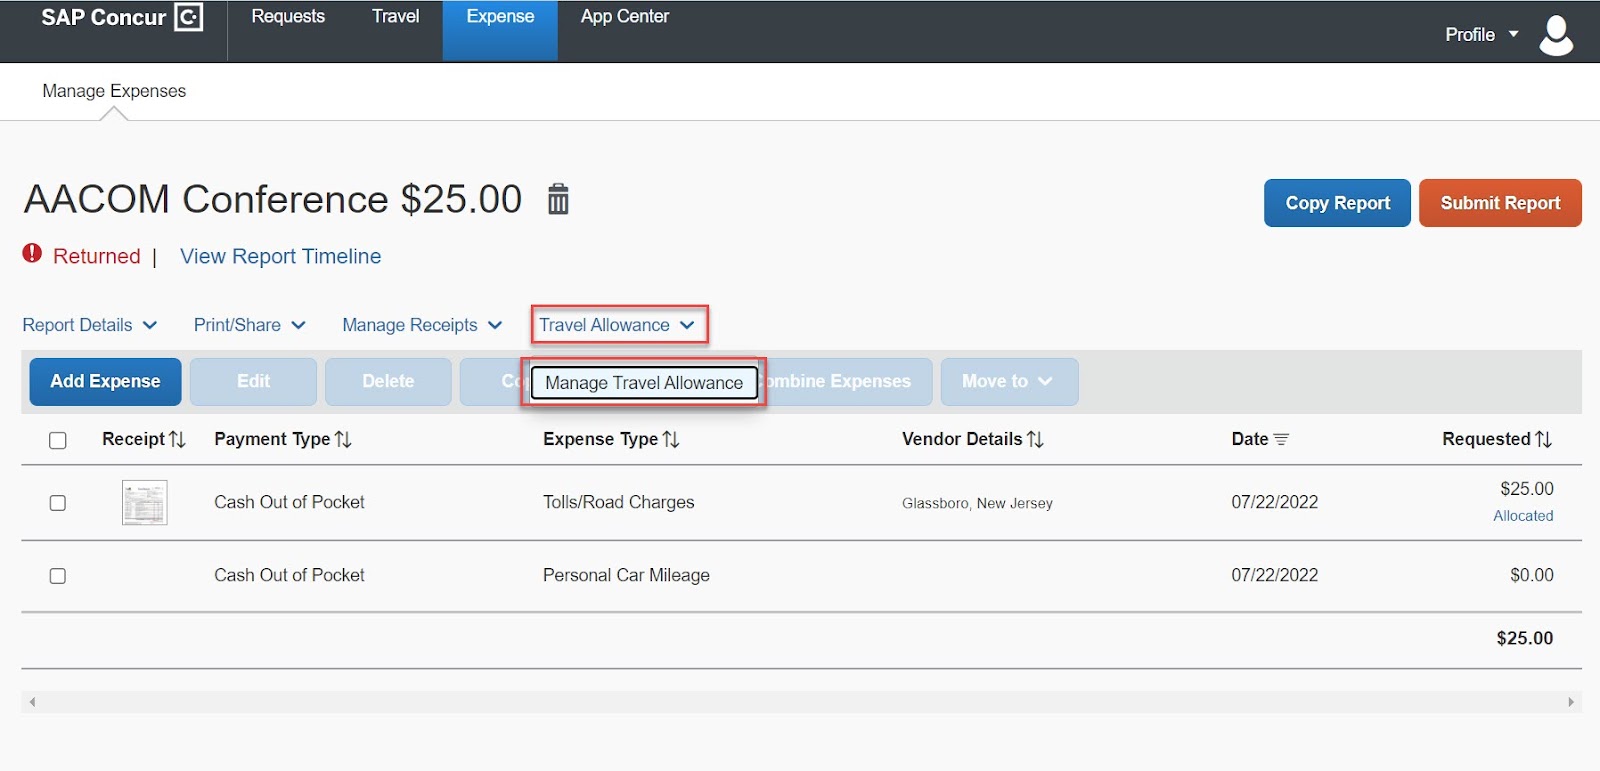Select Manage Travel Allowance menu item
Viewport: 1600px width, 771px height.
pos(644,383)
